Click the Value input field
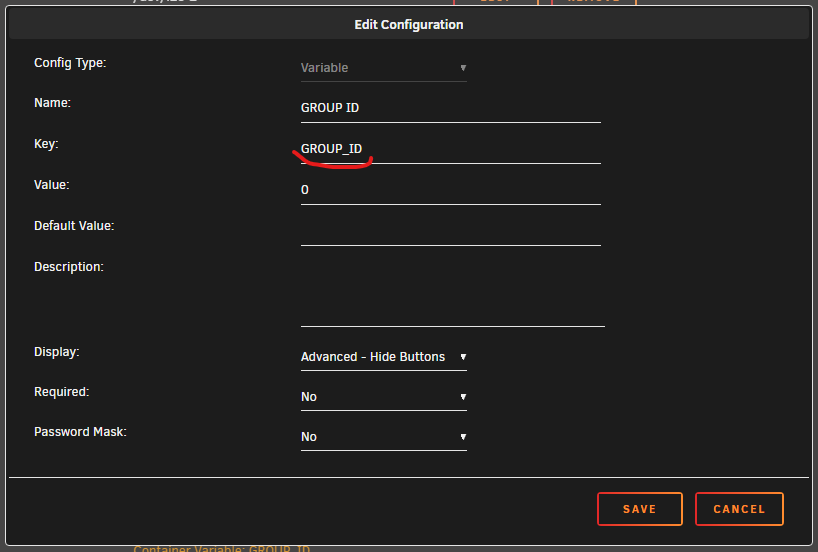The image size is (818, 552). [x=451, y=190]
